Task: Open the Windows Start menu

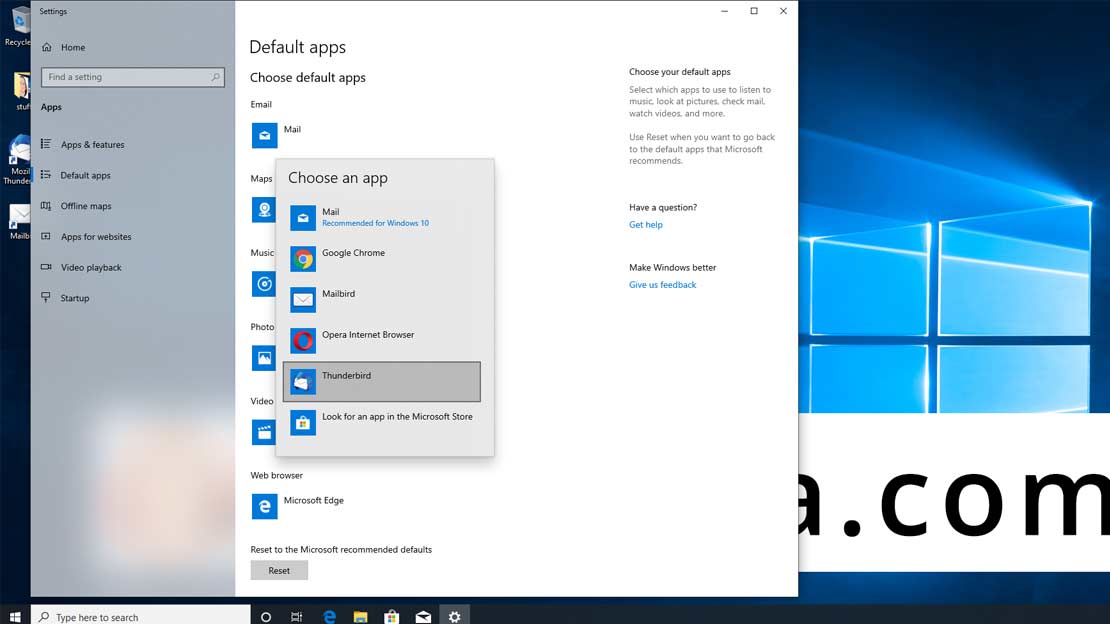Action: point(15,616)
